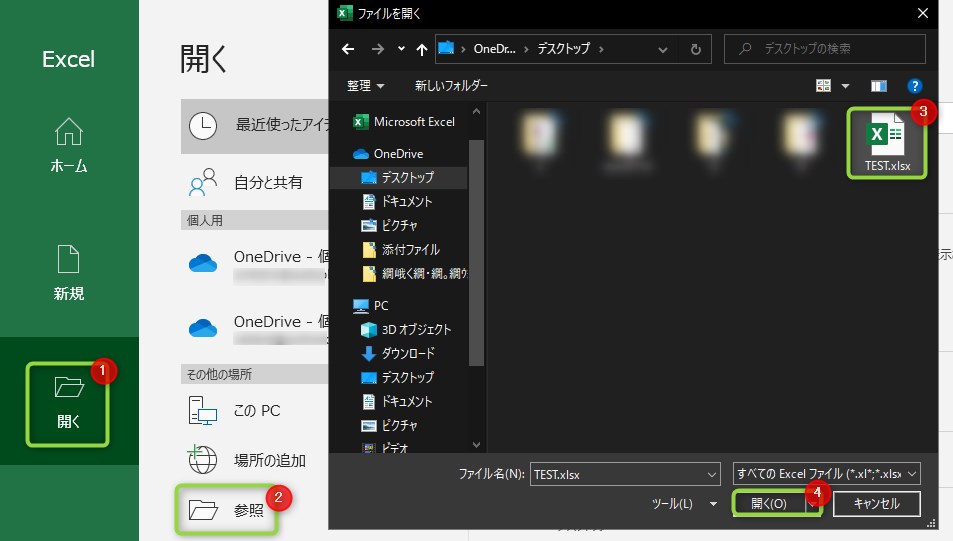Open ピクチャ under OneDrive
Viewport: 953px width, 541px height.
390,226
